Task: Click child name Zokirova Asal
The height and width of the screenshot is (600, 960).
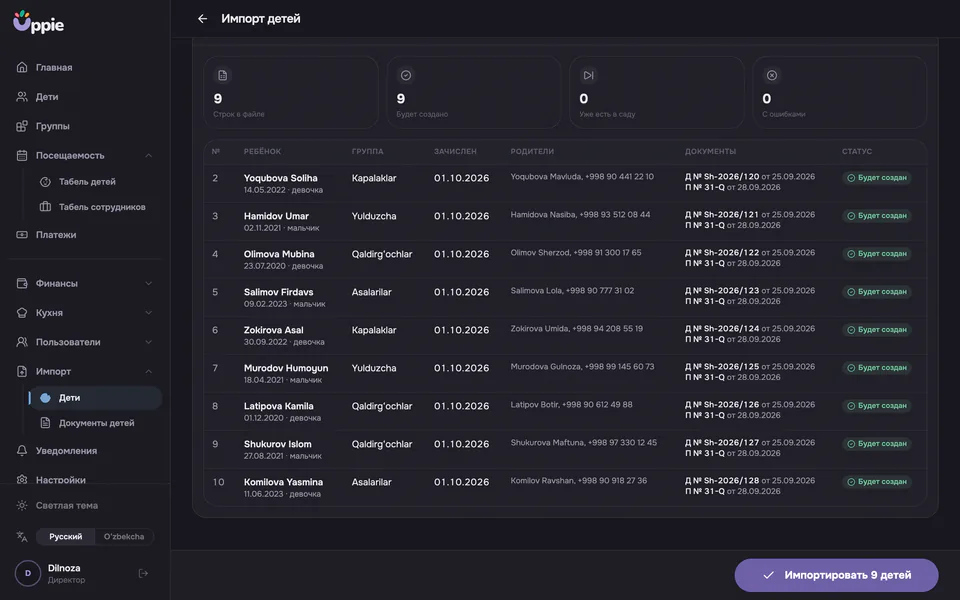Action: (273, 330)
